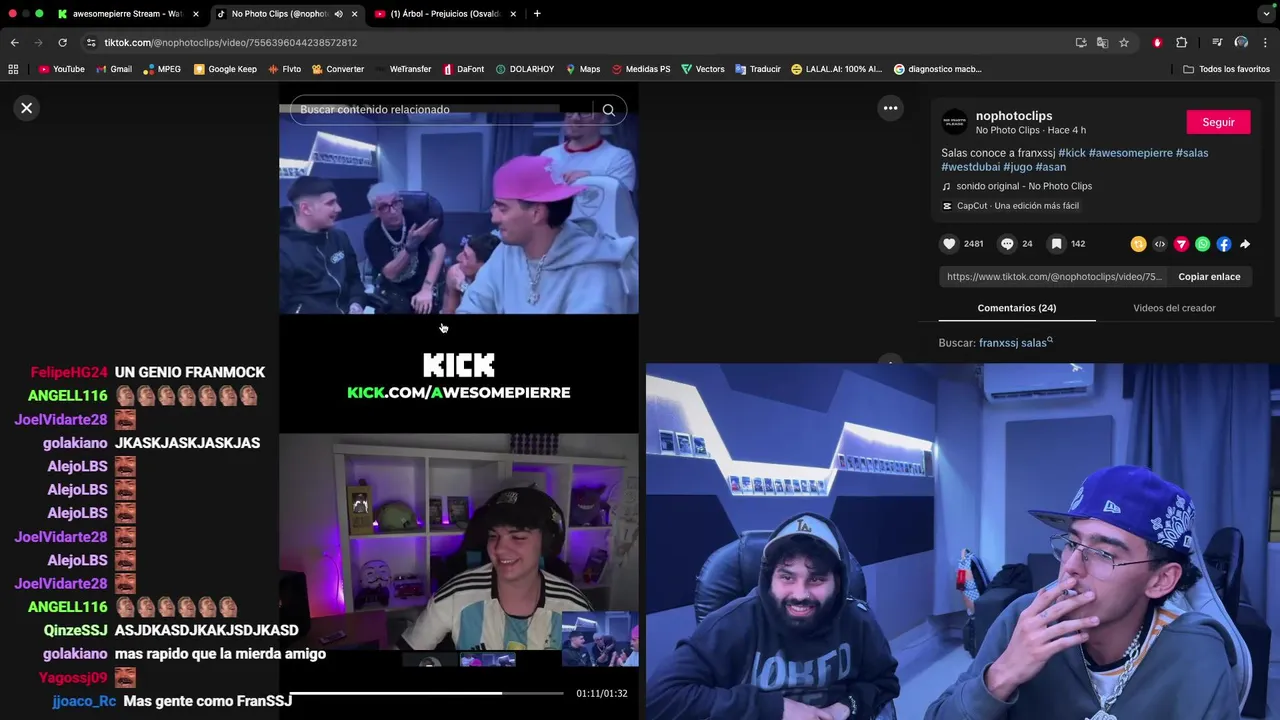The image size is (1280, 720).
Task: Send to friends with red paper-plane icon
Action: 1181,244
